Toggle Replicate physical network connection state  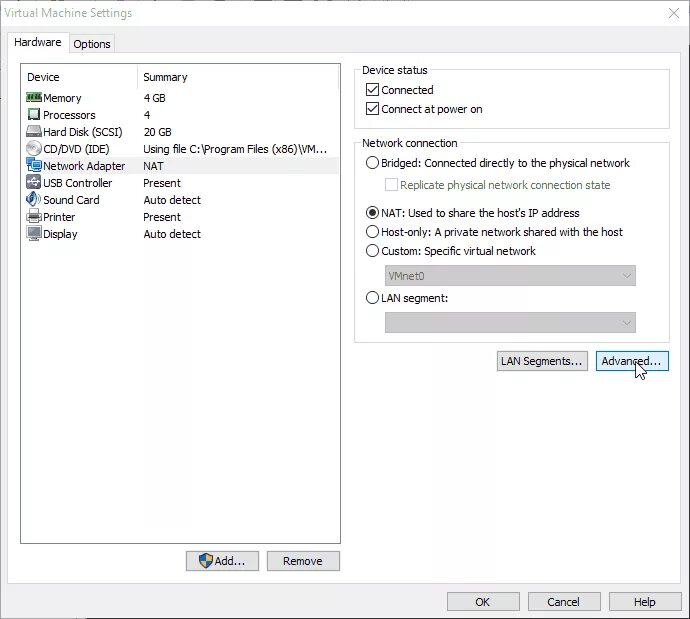(391, 185)
